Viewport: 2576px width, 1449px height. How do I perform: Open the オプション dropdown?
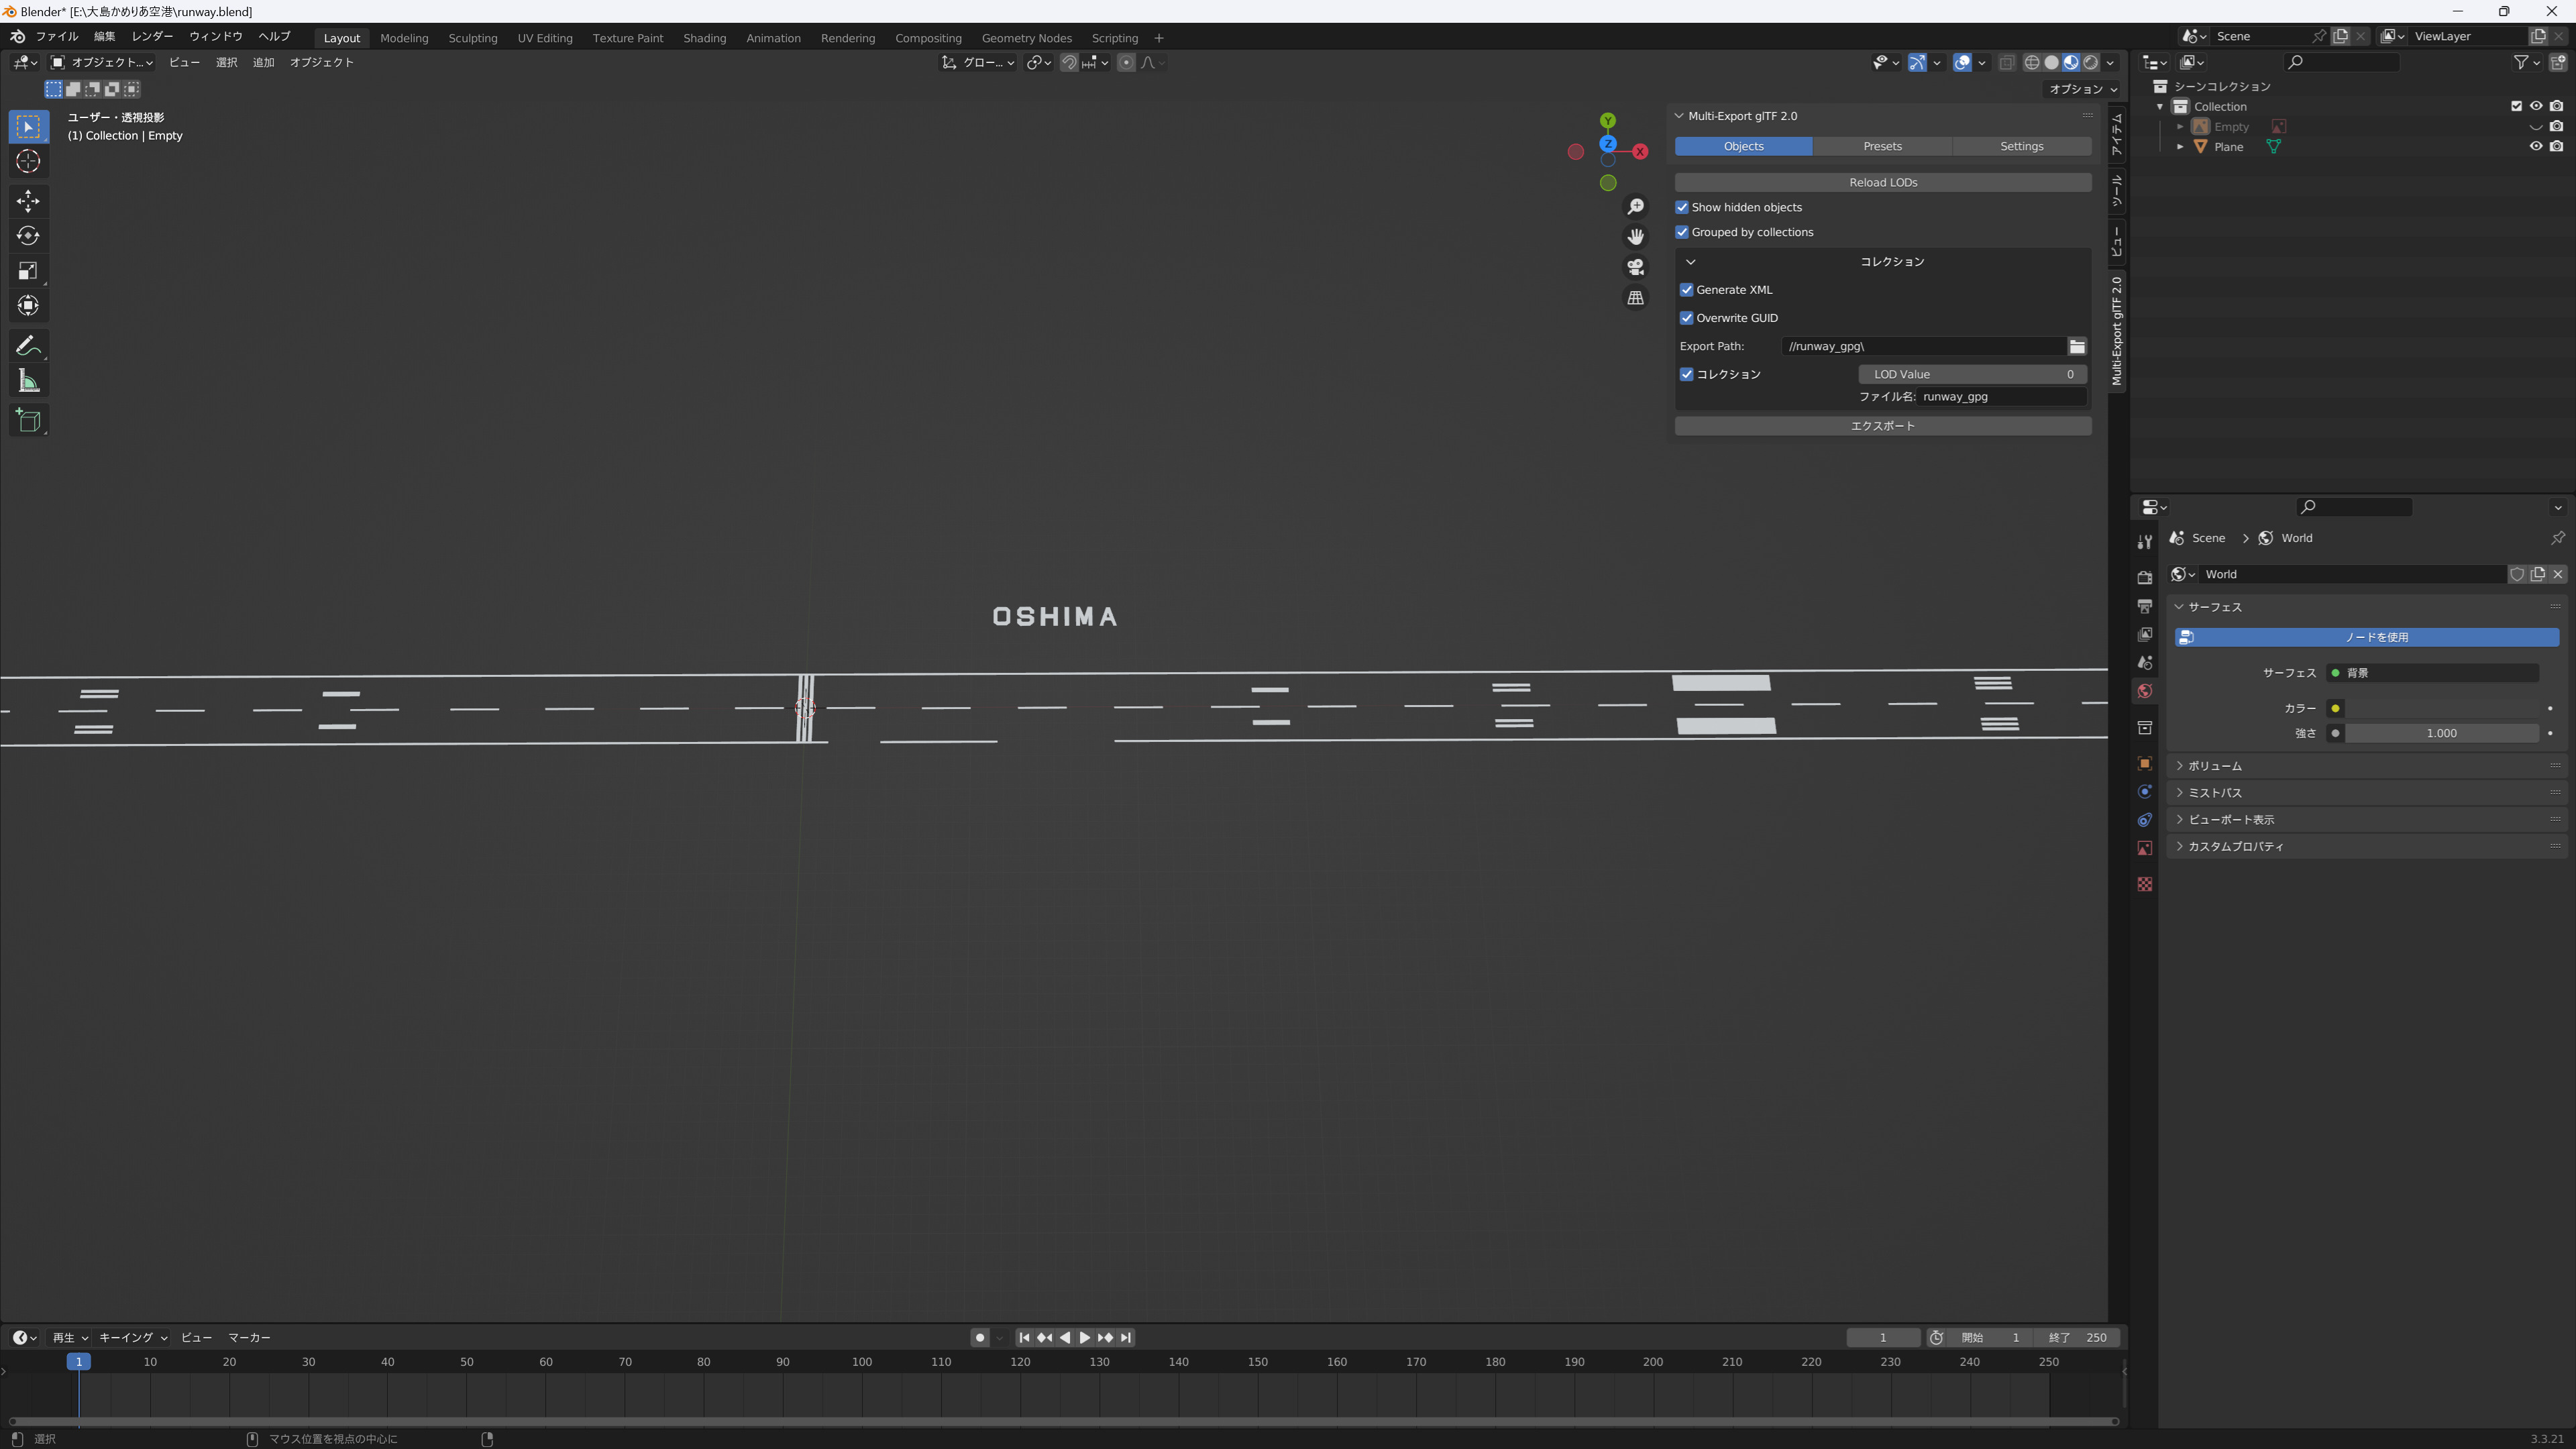2083,89
